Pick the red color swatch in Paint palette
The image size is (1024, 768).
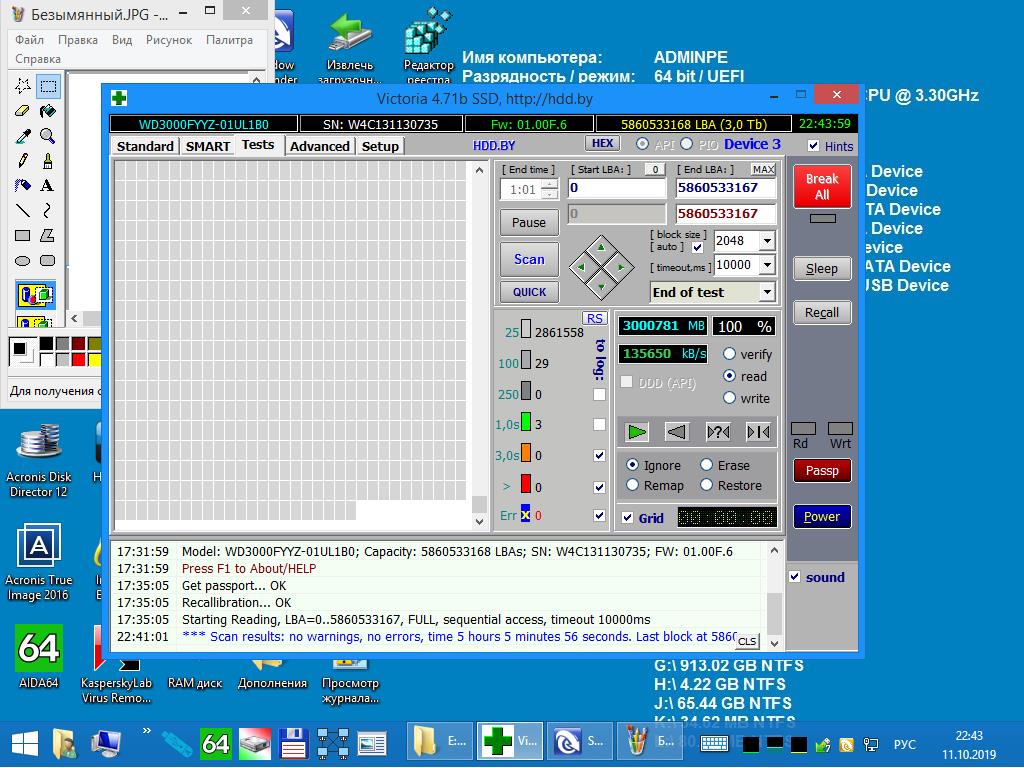click(78, 359)
